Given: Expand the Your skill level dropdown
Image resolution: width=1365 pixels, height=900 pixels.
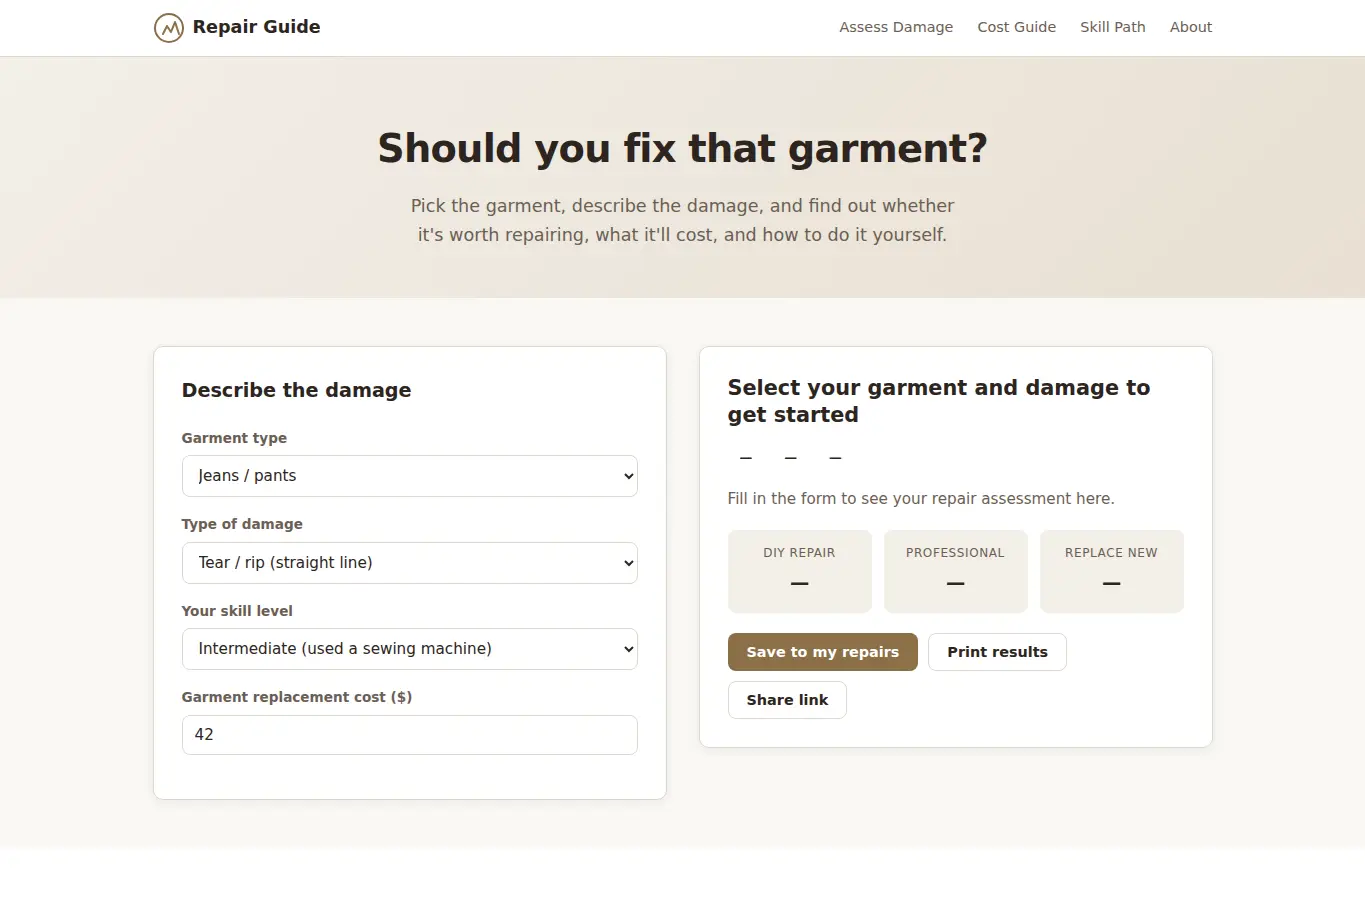Looking at the screenshot, I should pos(410,649).
